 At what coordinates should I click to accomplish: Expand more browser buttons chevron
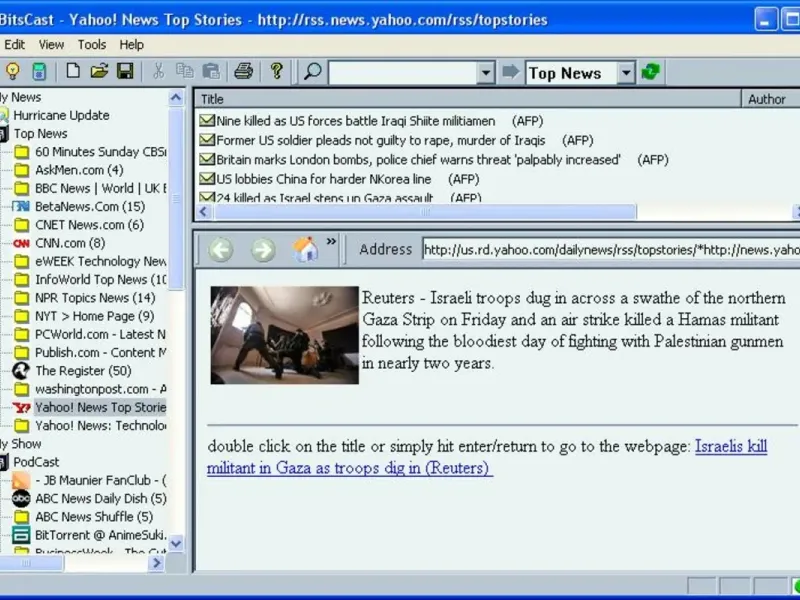[331, 241]
